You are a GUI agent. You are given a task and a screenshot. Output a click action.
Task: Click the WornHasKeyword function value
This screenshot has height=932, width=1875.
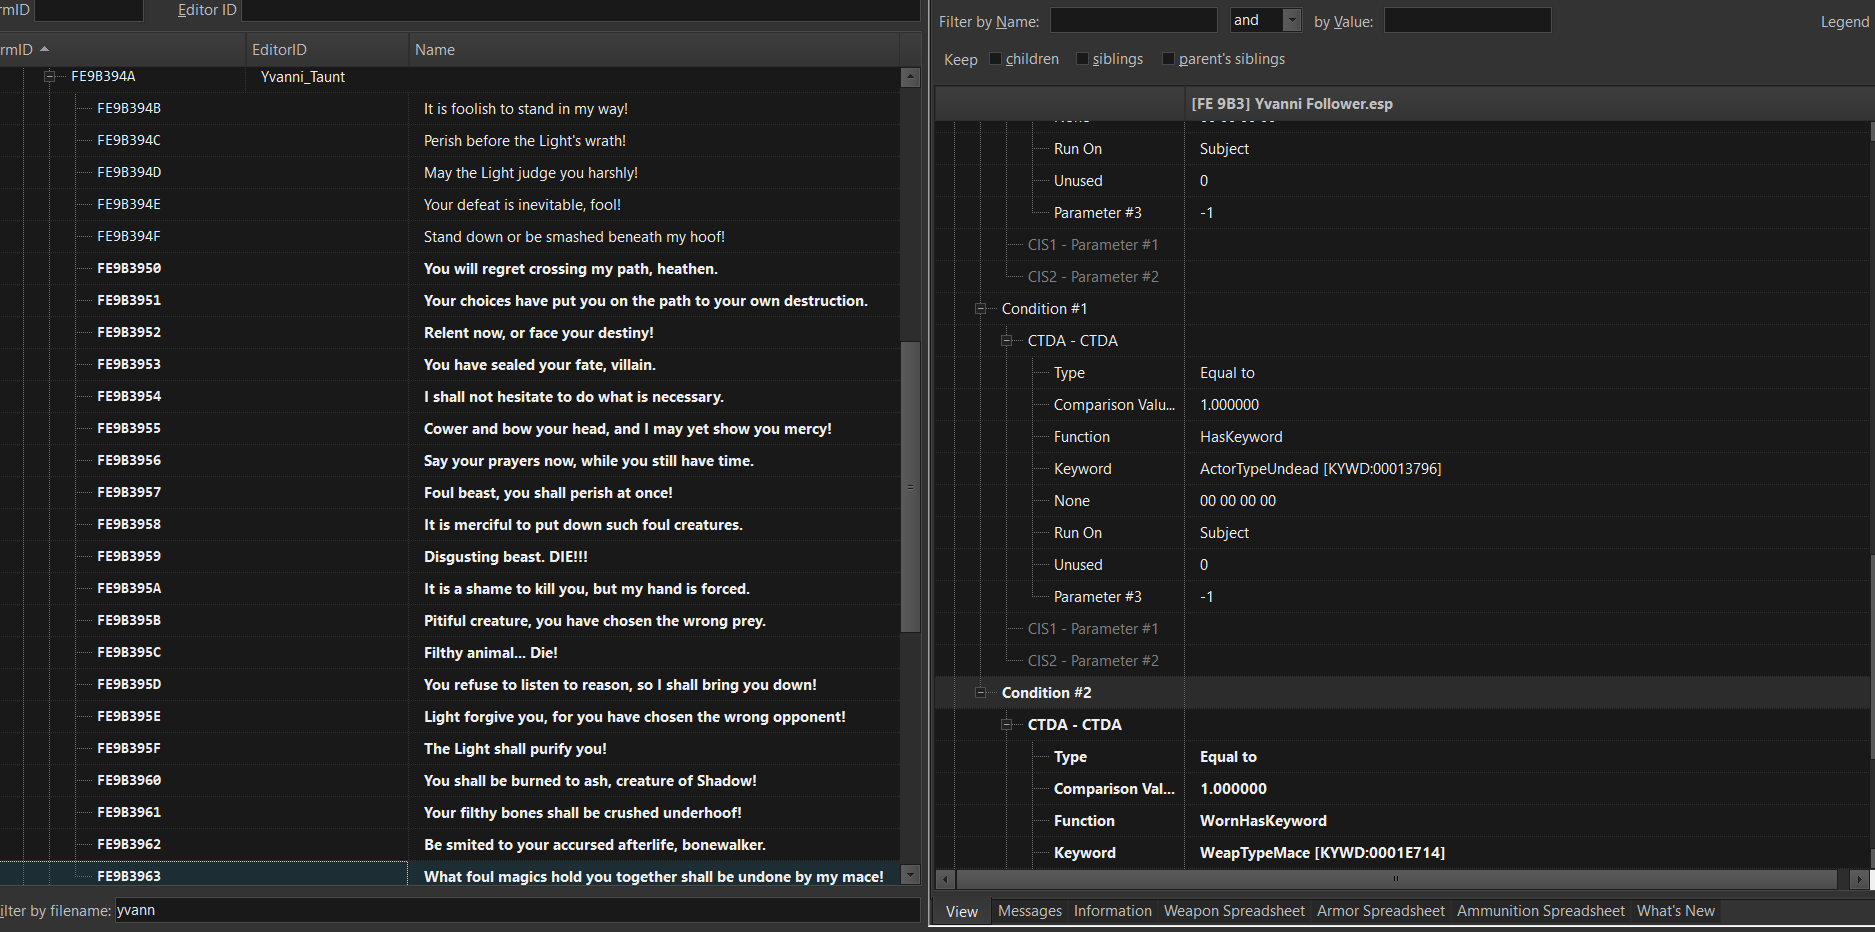tap(1263, 821)
